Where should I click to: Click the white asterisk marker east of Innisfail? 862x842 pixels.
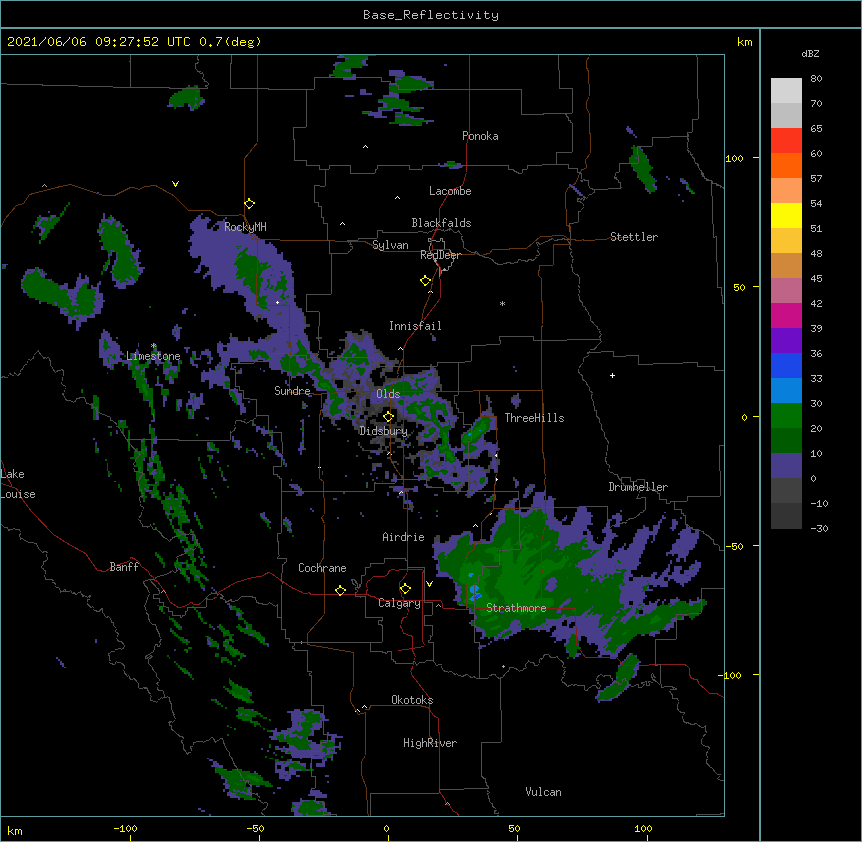pos(502,303)
